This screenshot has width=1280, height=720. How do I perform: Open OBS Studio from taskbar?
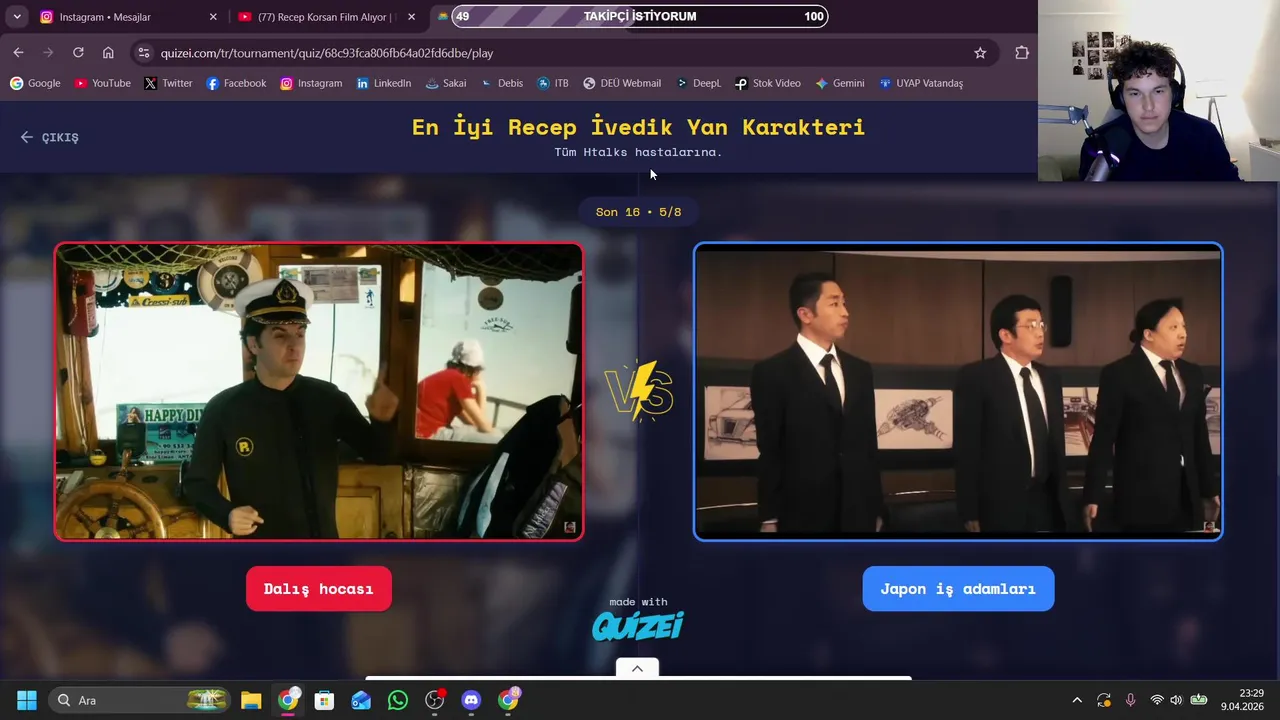435,700
